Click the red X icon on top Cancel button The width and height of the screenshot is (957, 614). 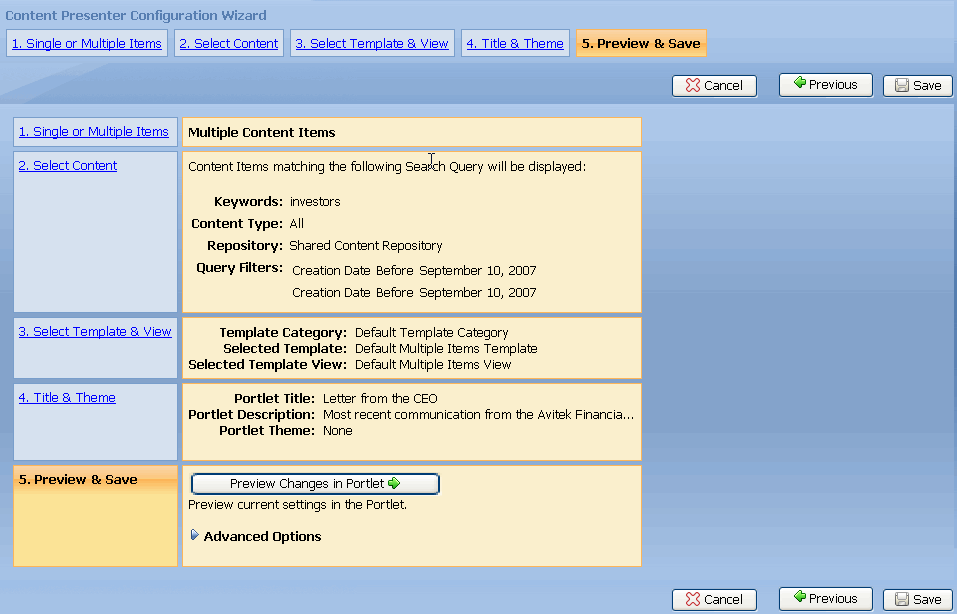point(692,85)
